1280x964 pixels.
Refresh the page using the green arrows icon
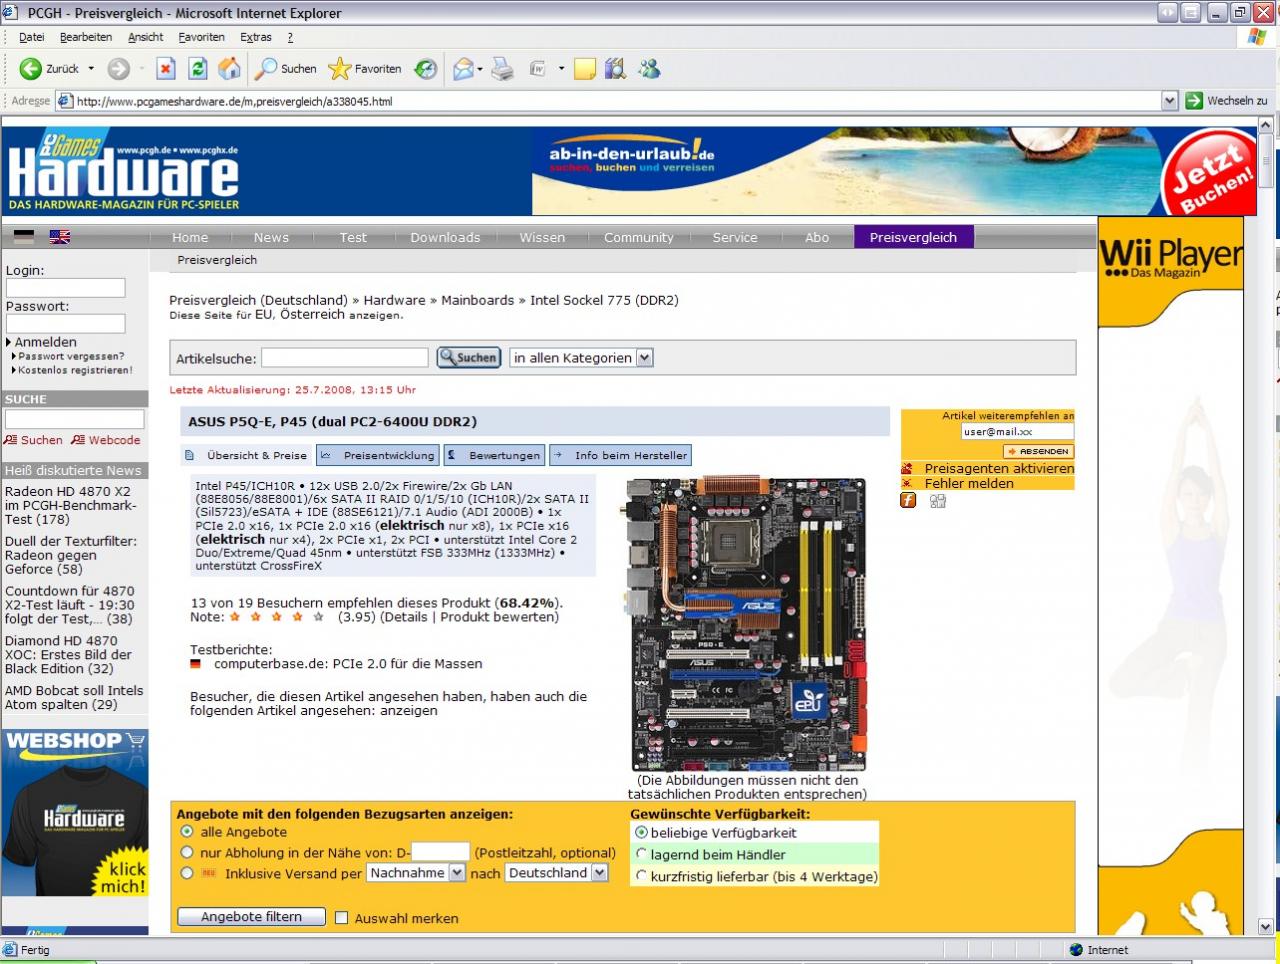[198, 69]
